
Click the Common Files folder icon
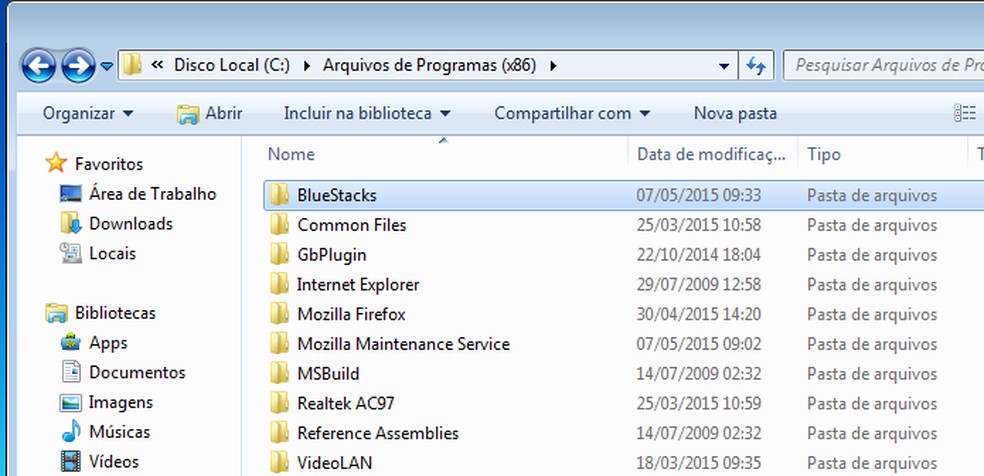[x=280, y=224]
